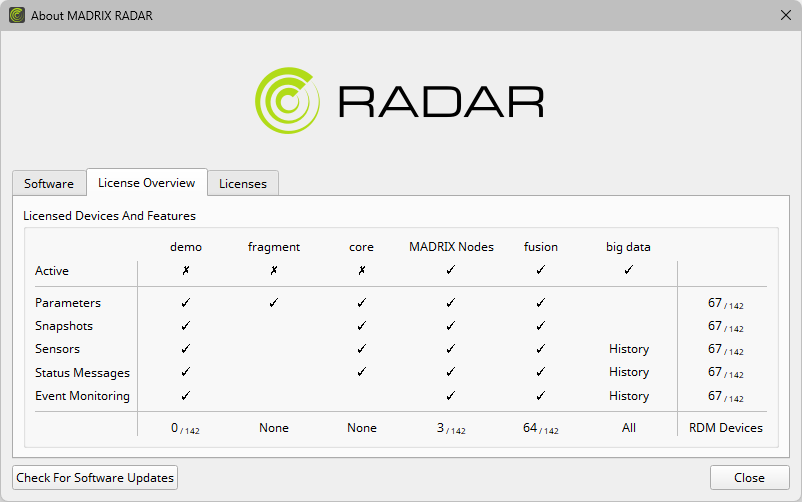This screenshot has height=502, width=802.
Task: Click History in the Event Monitoring row
Action: (629, 396)
